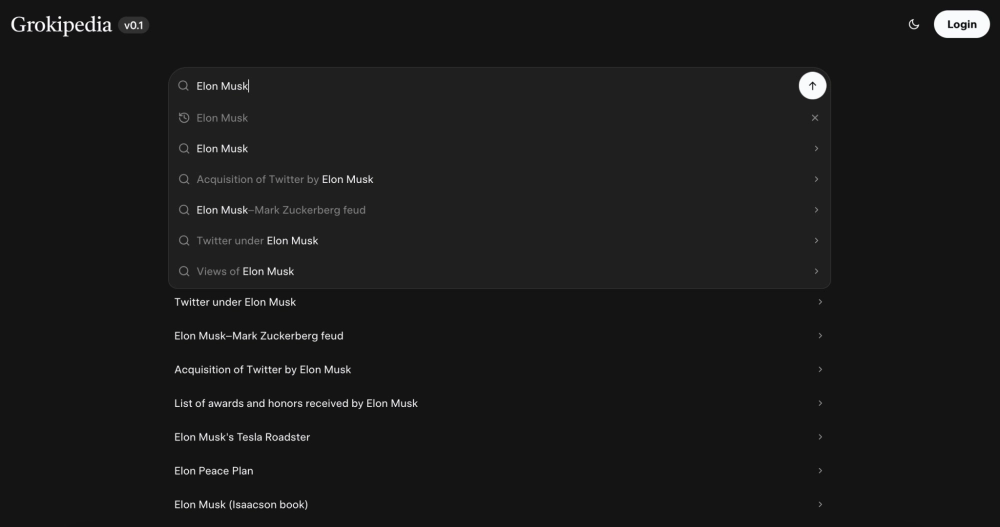Viewport: 1000px width, 527px height.
Task: Click arrow icon for 'Elon Musk (Isaacson book)'
Action: (820, 505)
